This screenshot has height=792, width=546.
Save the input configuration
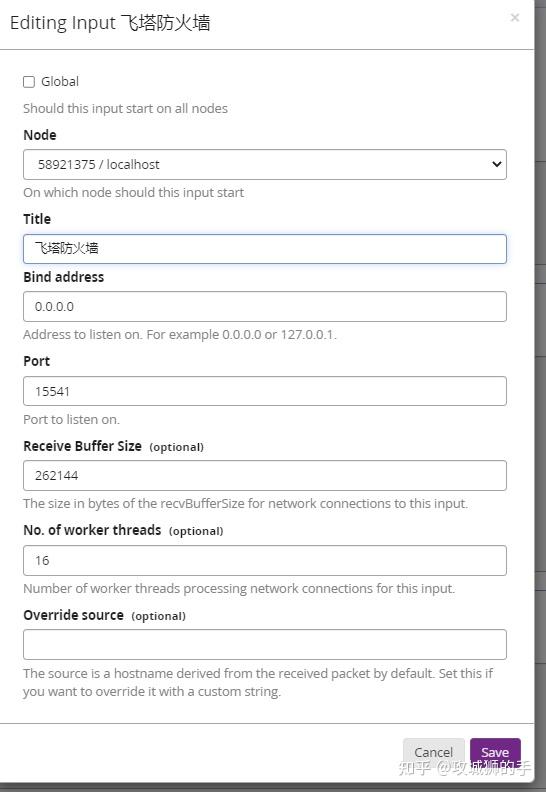(495, 752)
